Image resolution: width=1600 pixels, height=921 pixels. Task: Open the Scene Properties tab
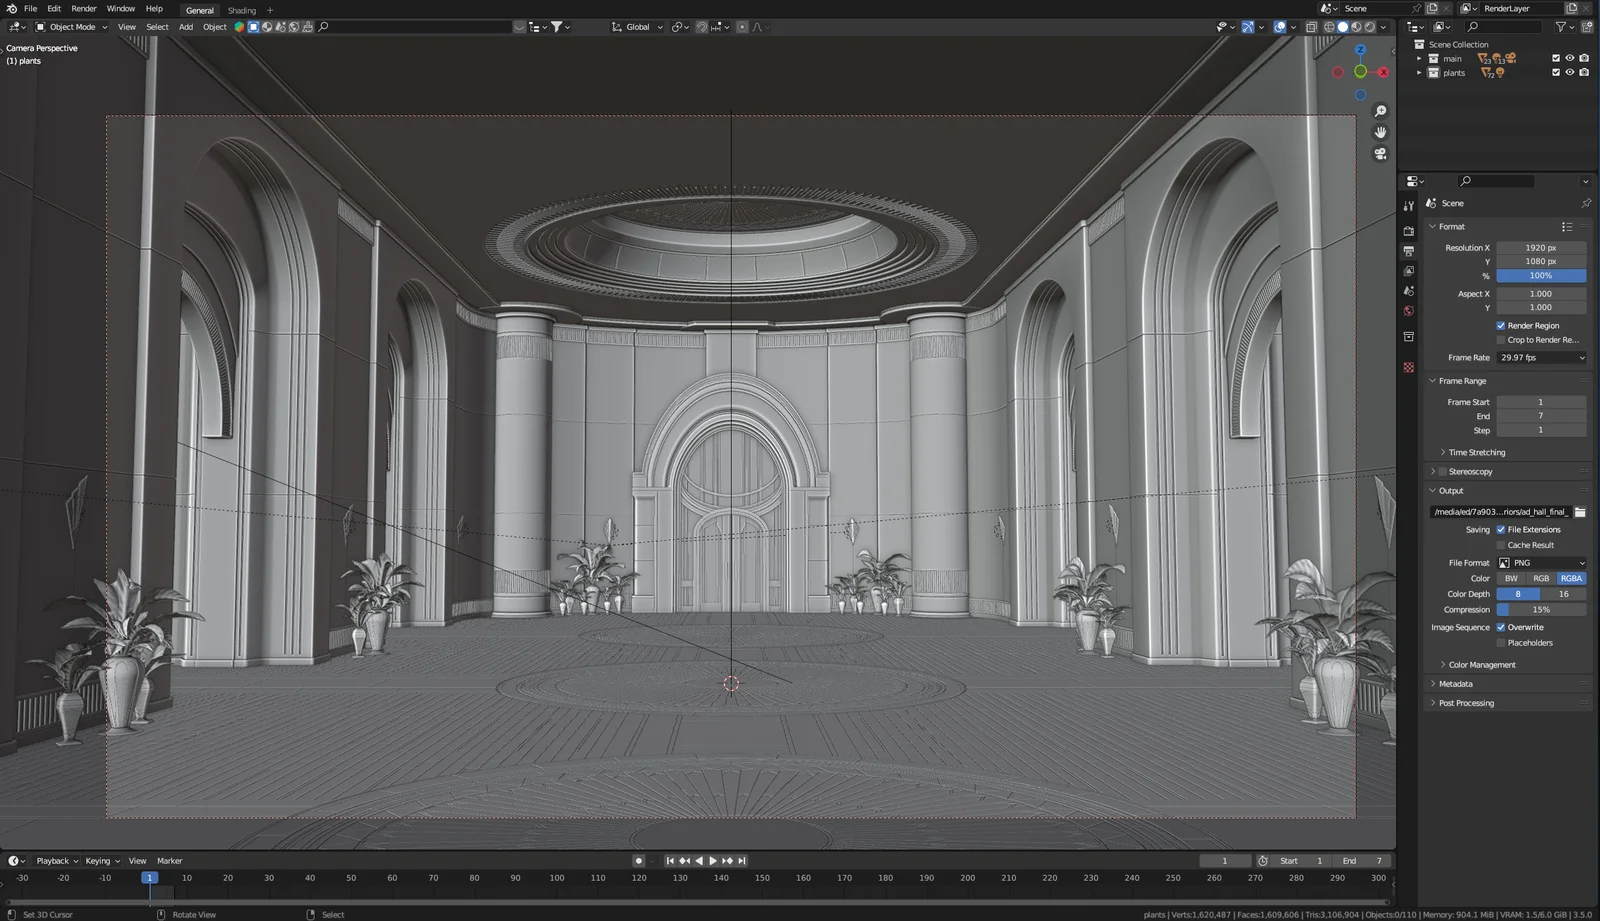point(1409,291)
